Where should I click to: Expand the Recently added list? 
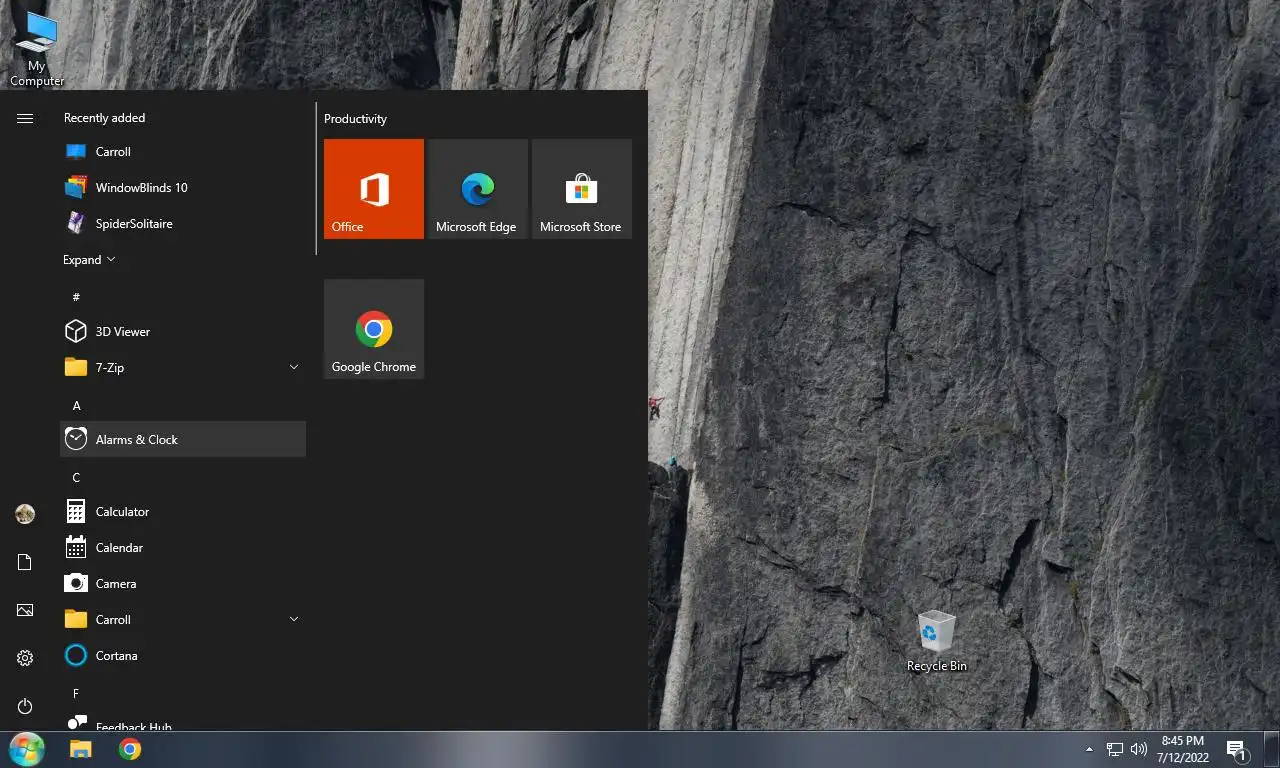[x=89, y=260]
